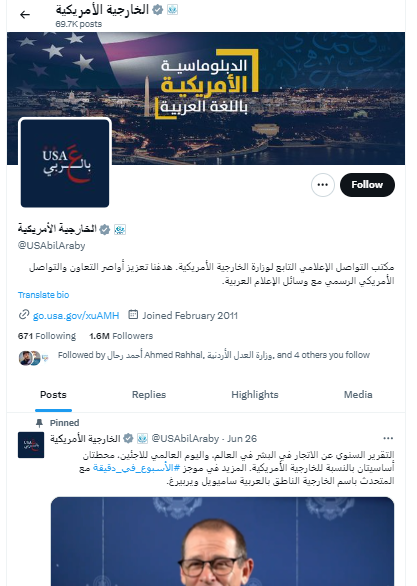Open the USA بالعربي profile picture

point(65,163)
